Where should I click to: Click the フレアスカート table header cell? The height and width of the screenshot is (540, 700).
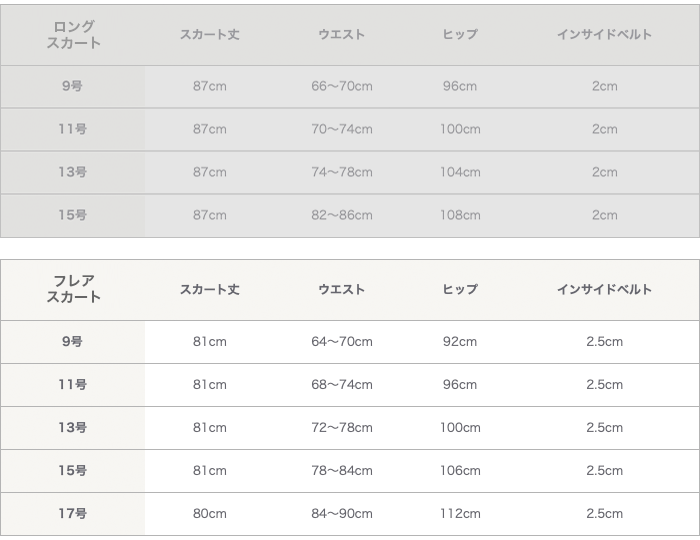[73, 290]
